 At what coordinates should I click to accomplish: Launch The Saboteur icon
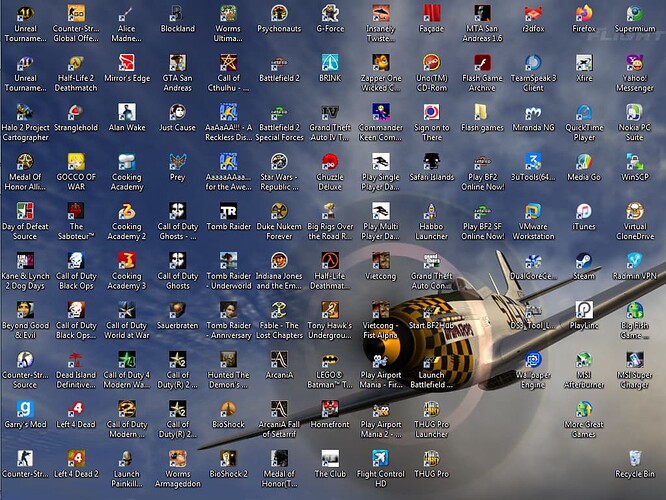tap(76, 223)
